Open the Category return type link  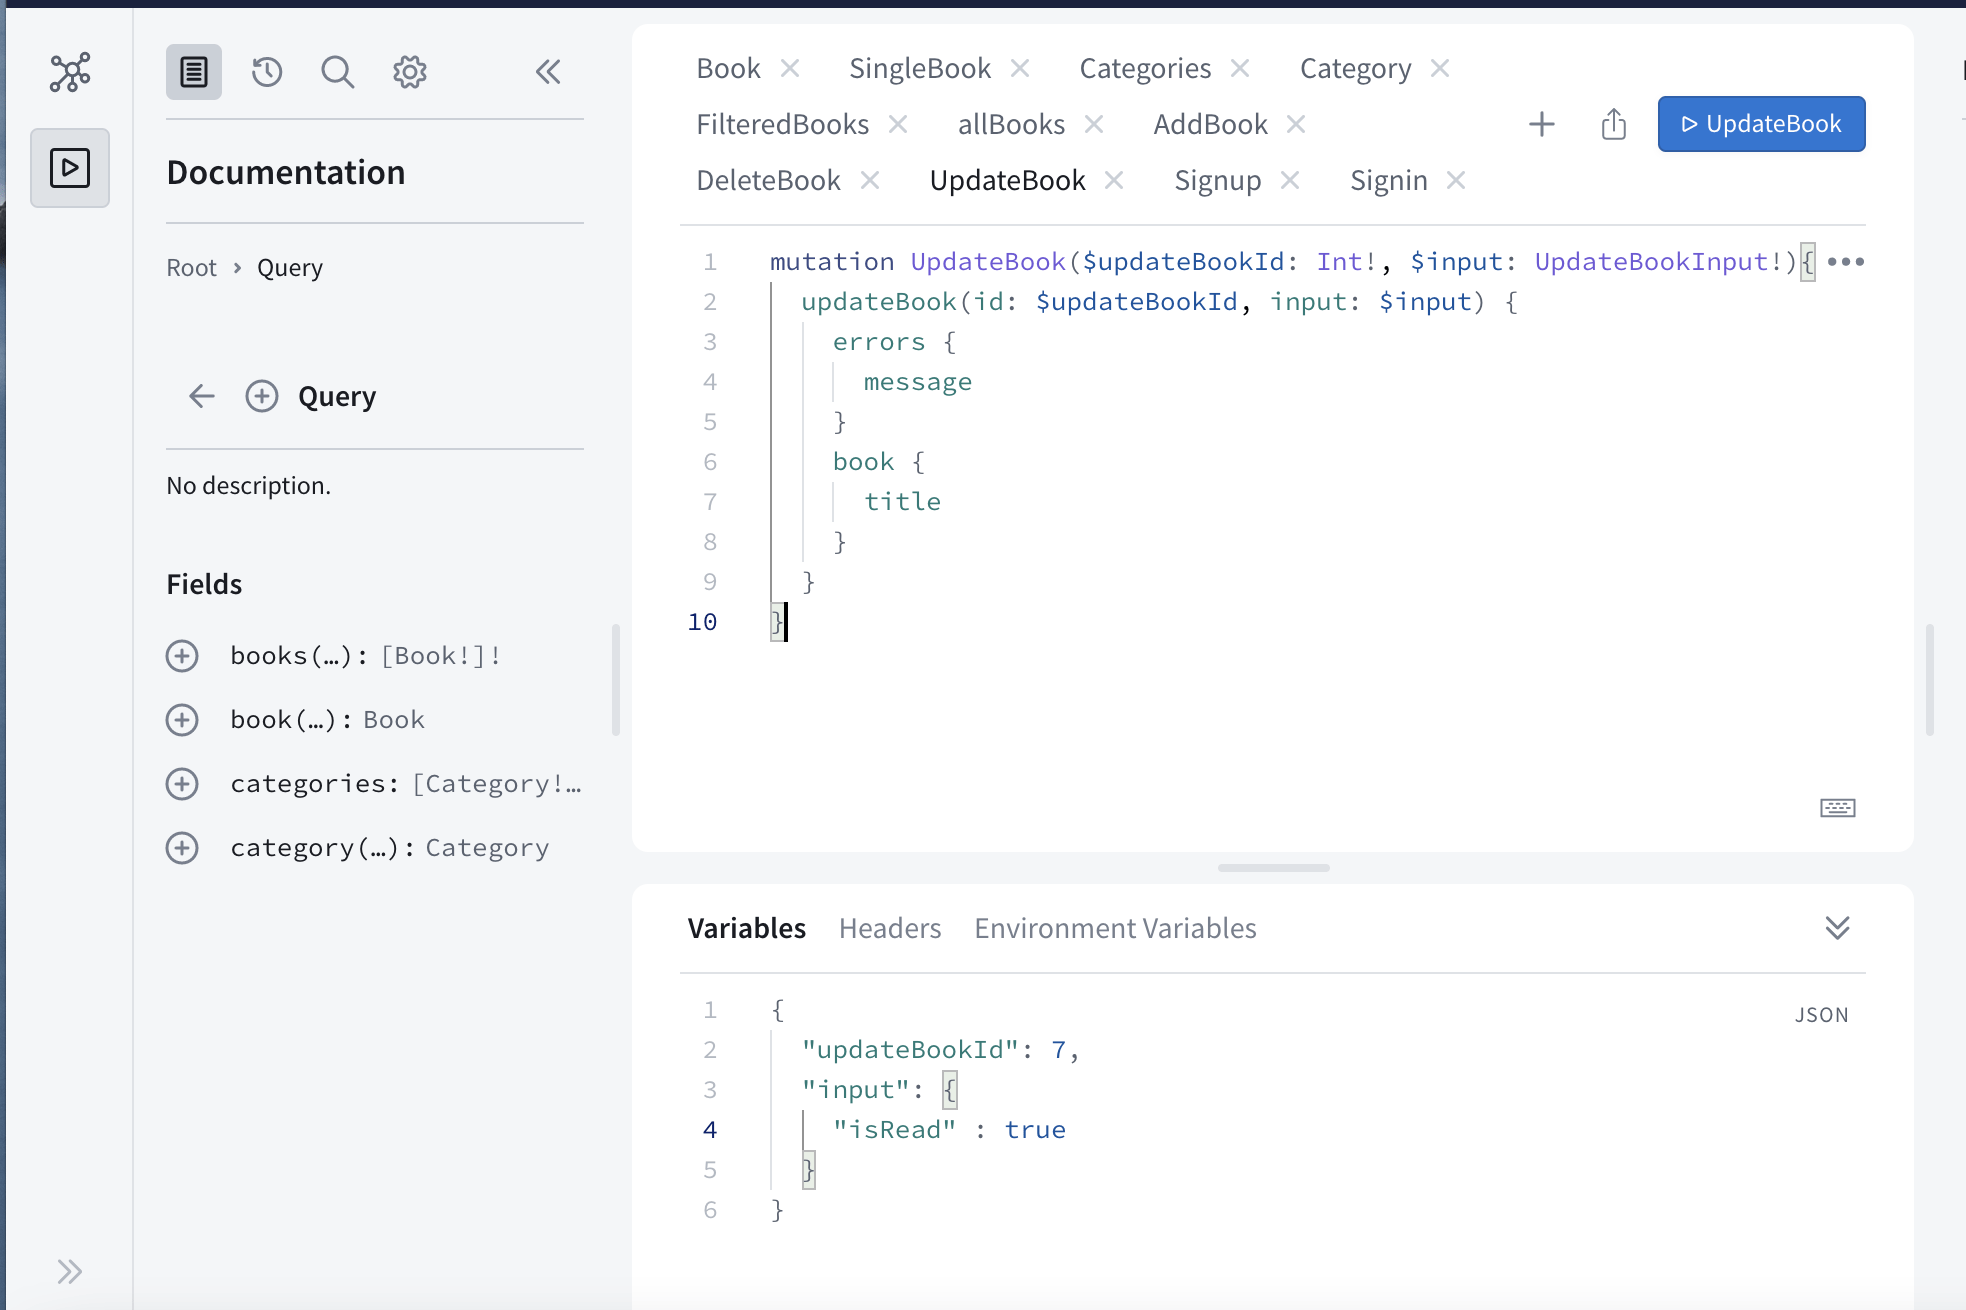point(488,848)
